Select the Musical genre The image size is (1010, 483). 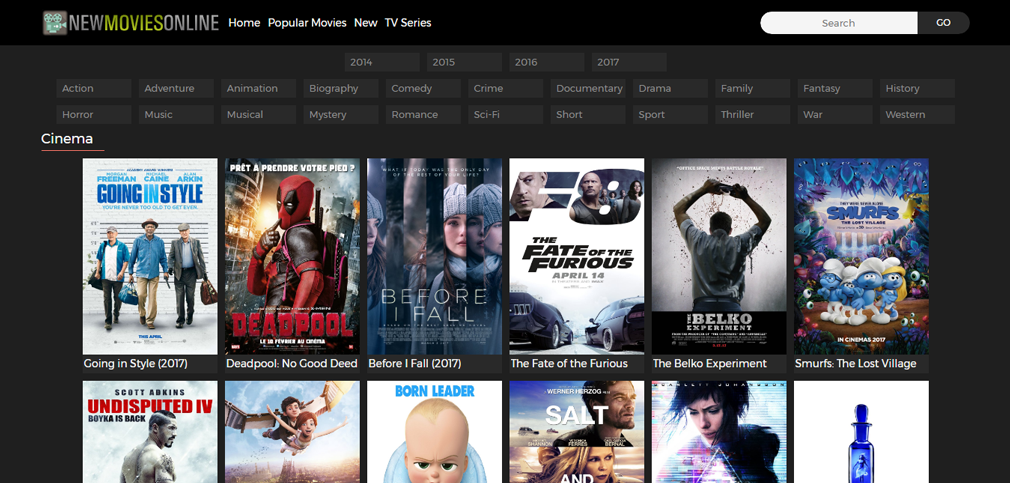[x=259, y=115]
